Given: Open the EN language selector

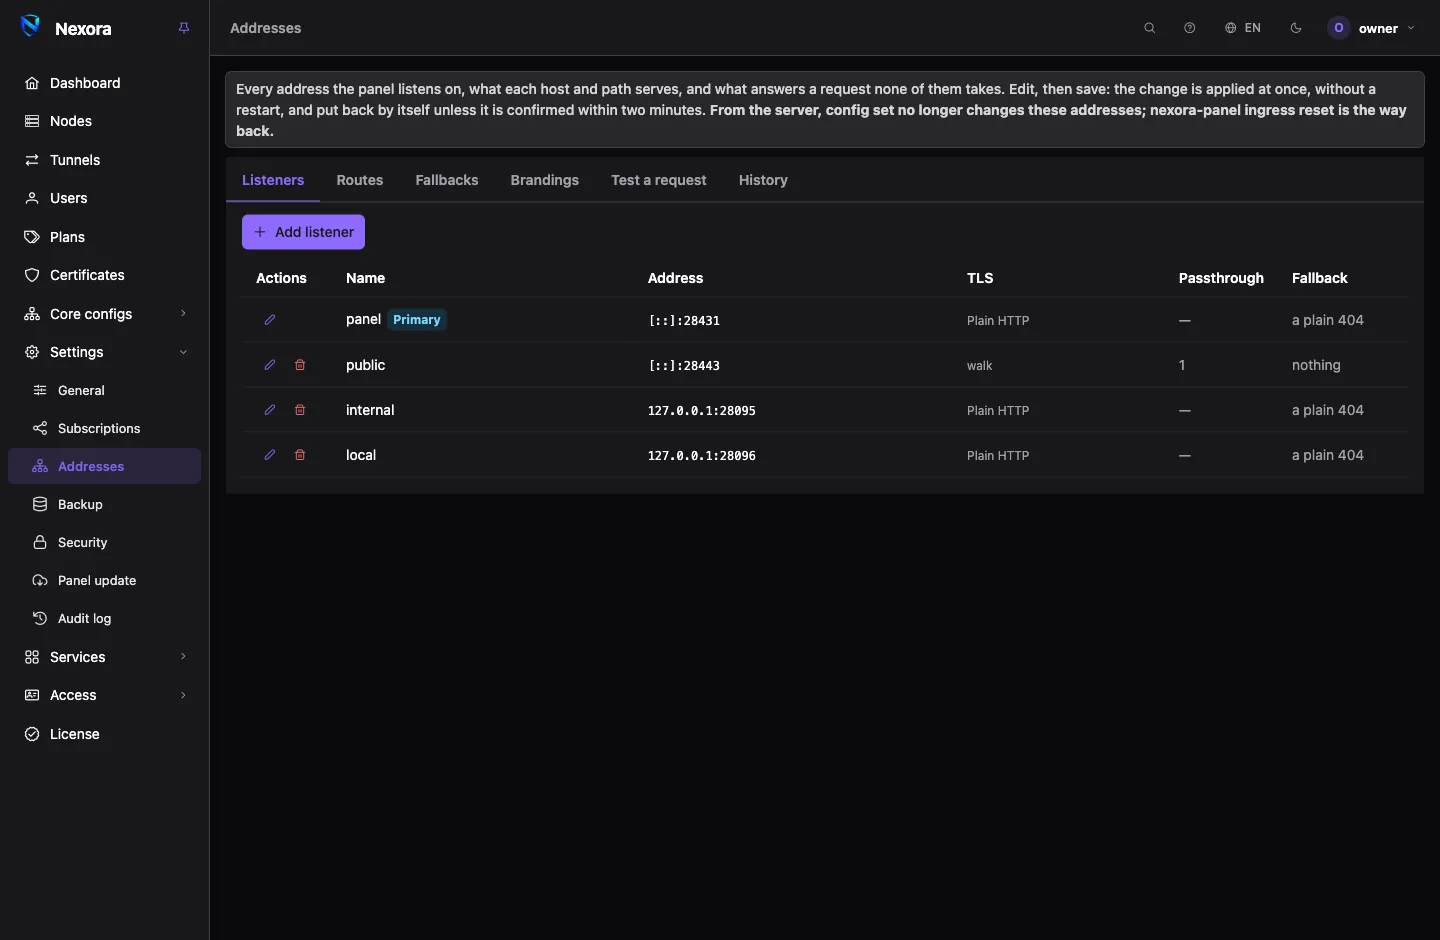Looking at the screenshot, I should pos(1243,28).
